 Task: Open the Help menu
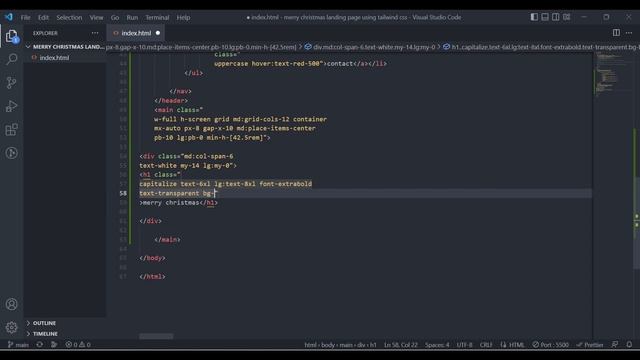(x=183, y=18)
